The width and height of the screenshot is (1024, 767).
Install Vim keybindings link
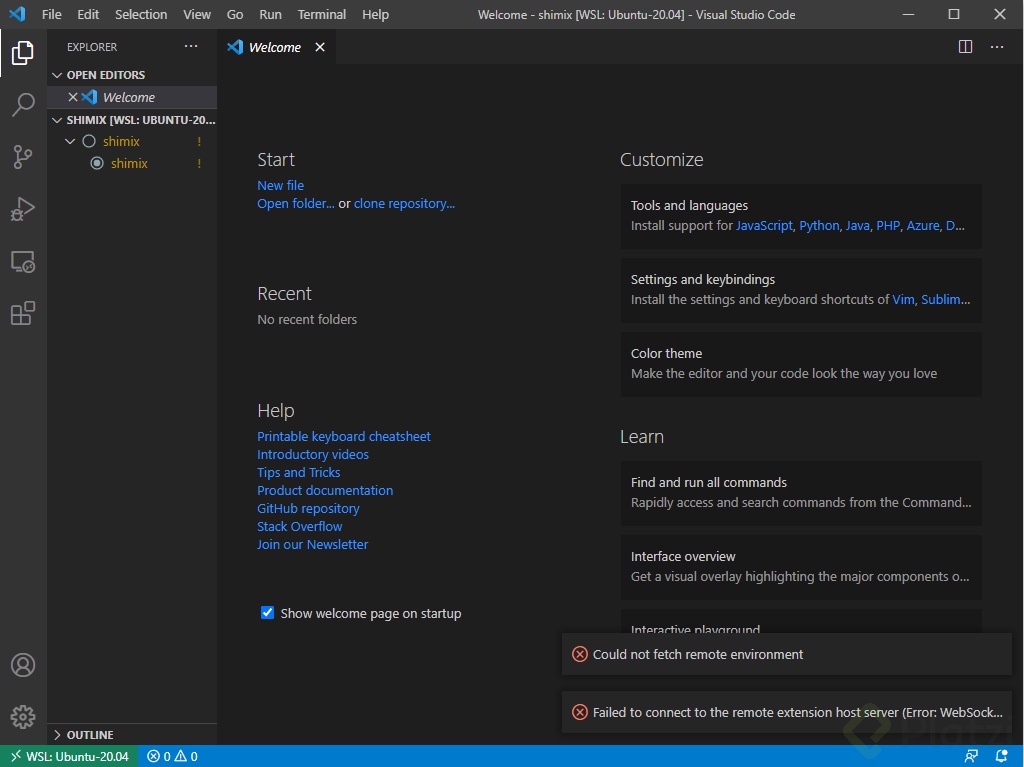tap(903, 300)
